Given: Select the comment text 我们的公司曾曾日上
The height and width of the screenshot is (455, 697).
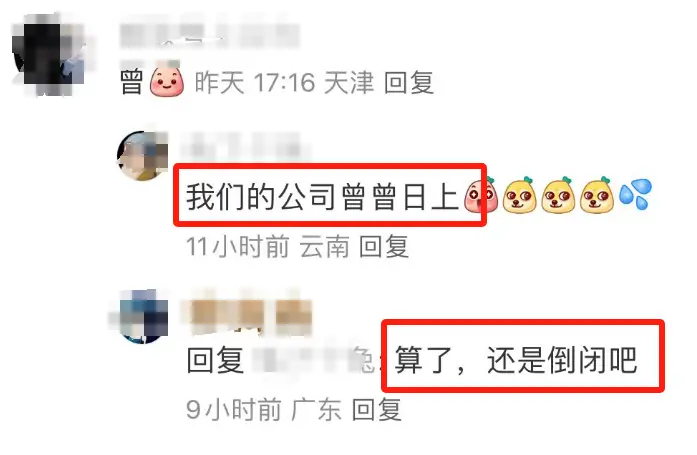Looking at the screenshot, I should [322, 196].
